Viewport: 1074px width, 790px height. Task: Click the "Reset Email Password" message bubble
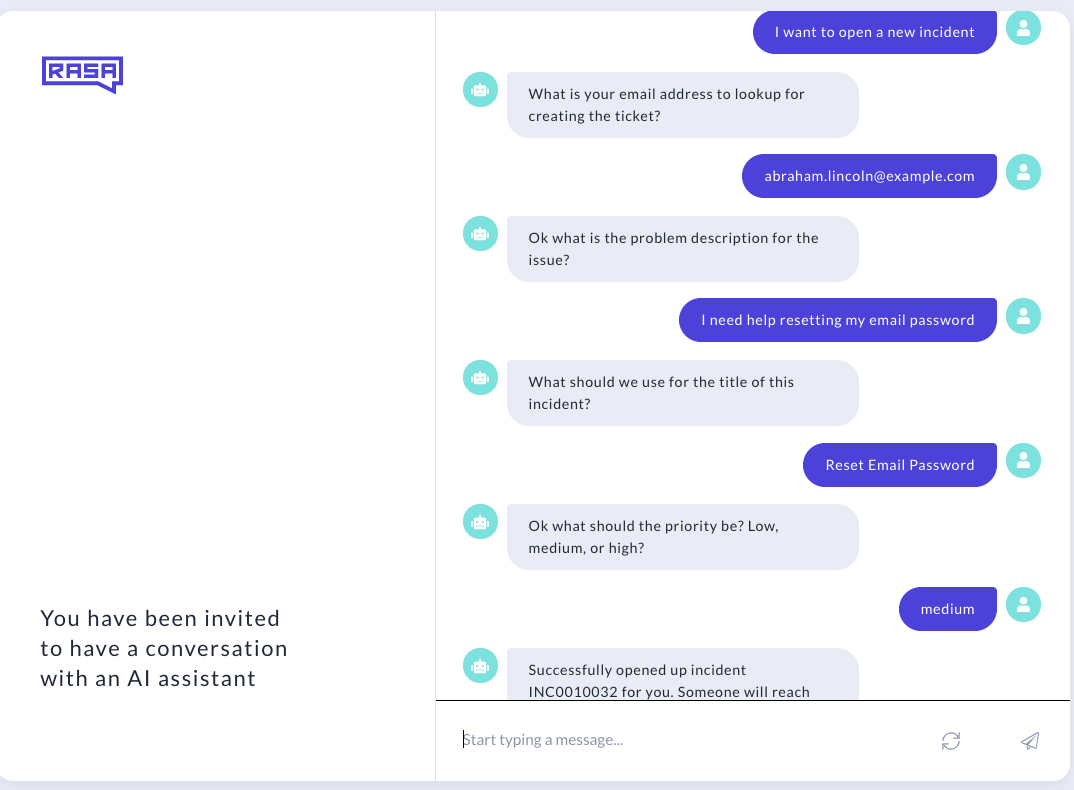pyautogui.click(x=899, y=465)
